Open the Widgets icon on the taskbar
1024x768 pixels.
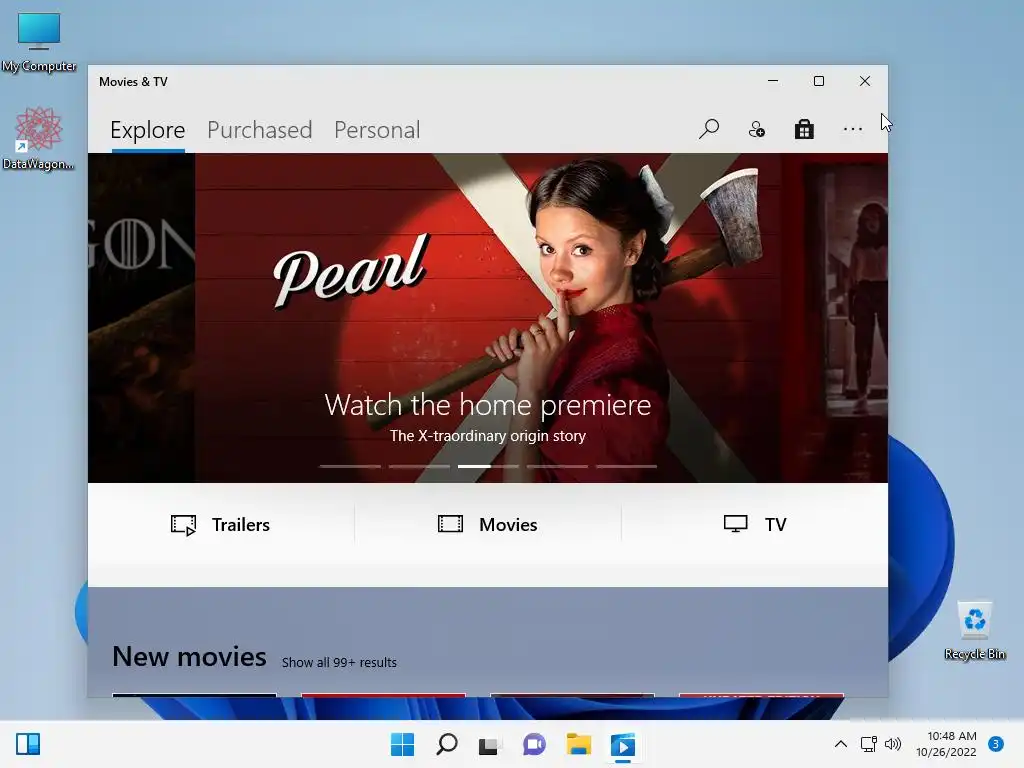coord(28,744)
